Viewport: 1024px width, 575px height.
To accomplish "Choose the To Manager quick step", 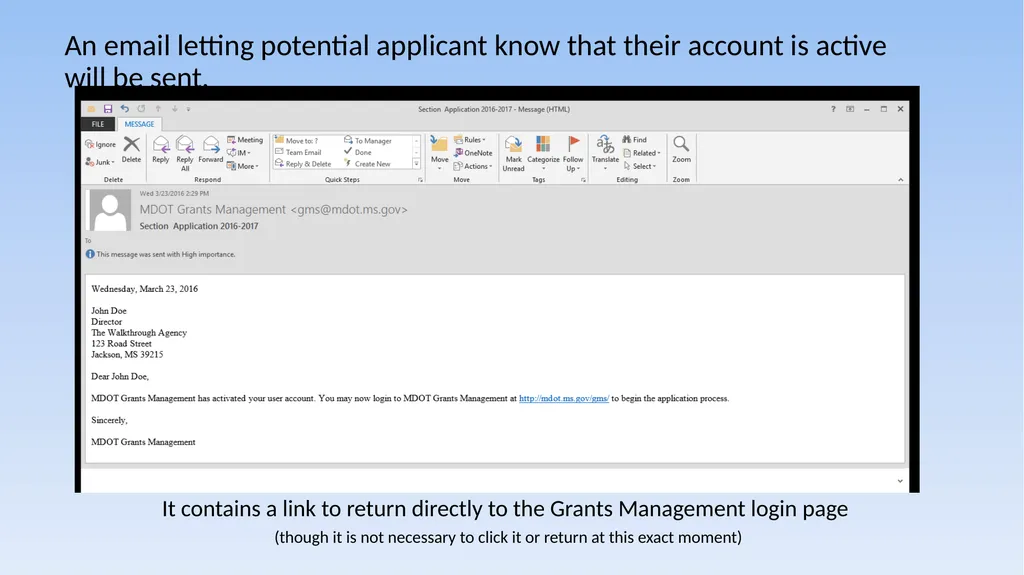I will point(368,140).
